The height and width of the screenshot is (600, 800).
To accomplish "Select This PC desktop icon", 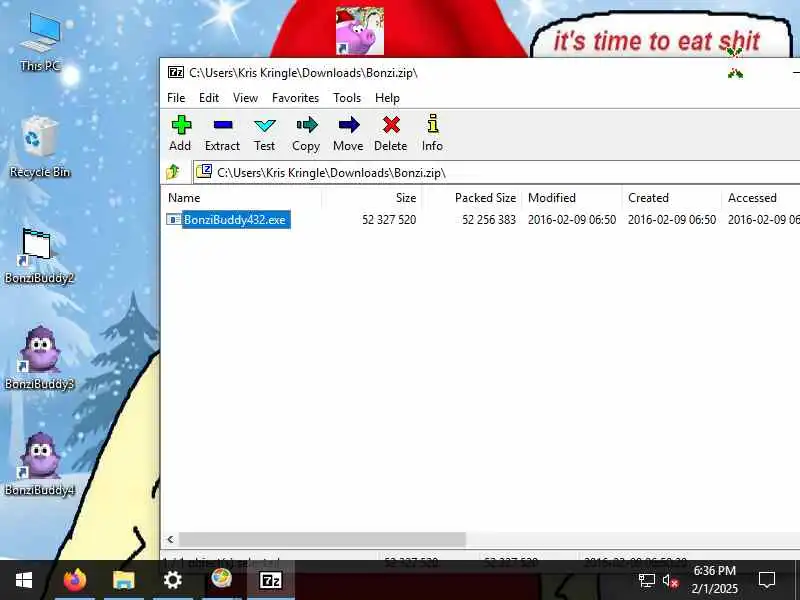I will (40, 42).
